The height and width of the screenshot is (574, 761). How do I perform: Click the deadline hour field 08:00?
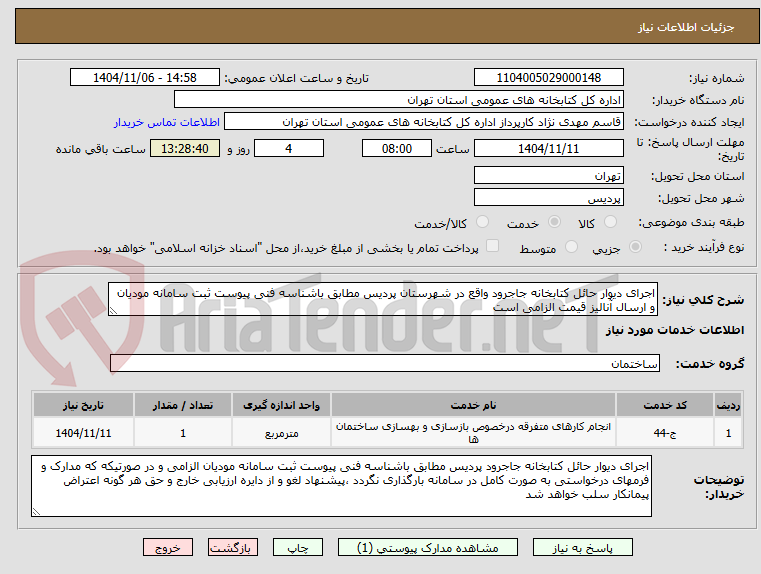click(397, 148)
